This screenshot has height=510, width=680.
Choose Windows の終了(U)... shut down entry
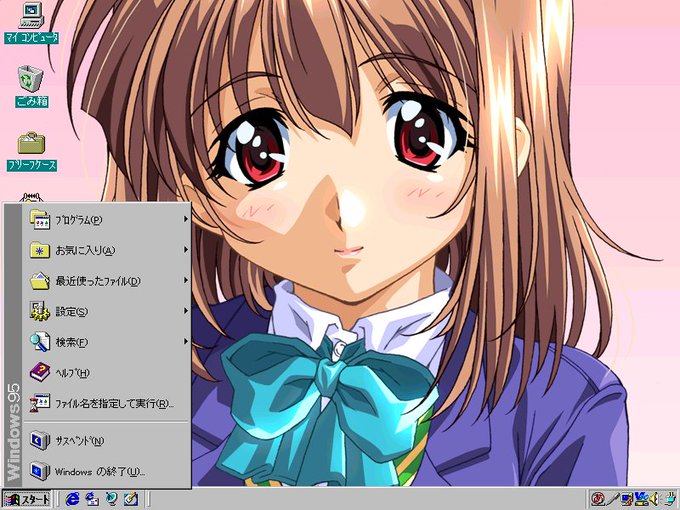(x=107, y=471)
